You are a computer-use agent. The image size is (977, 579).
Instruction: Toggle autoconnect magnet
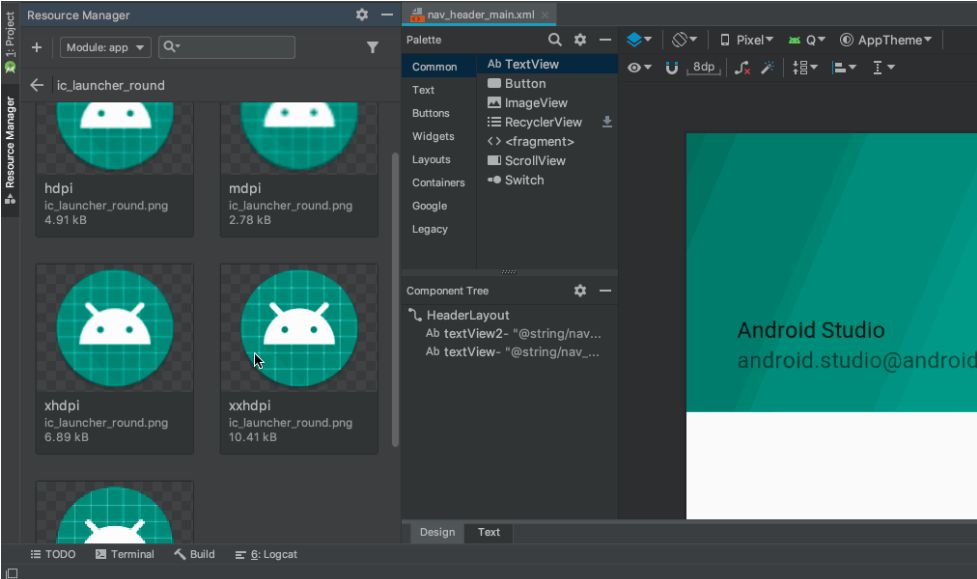coord(672,67)
